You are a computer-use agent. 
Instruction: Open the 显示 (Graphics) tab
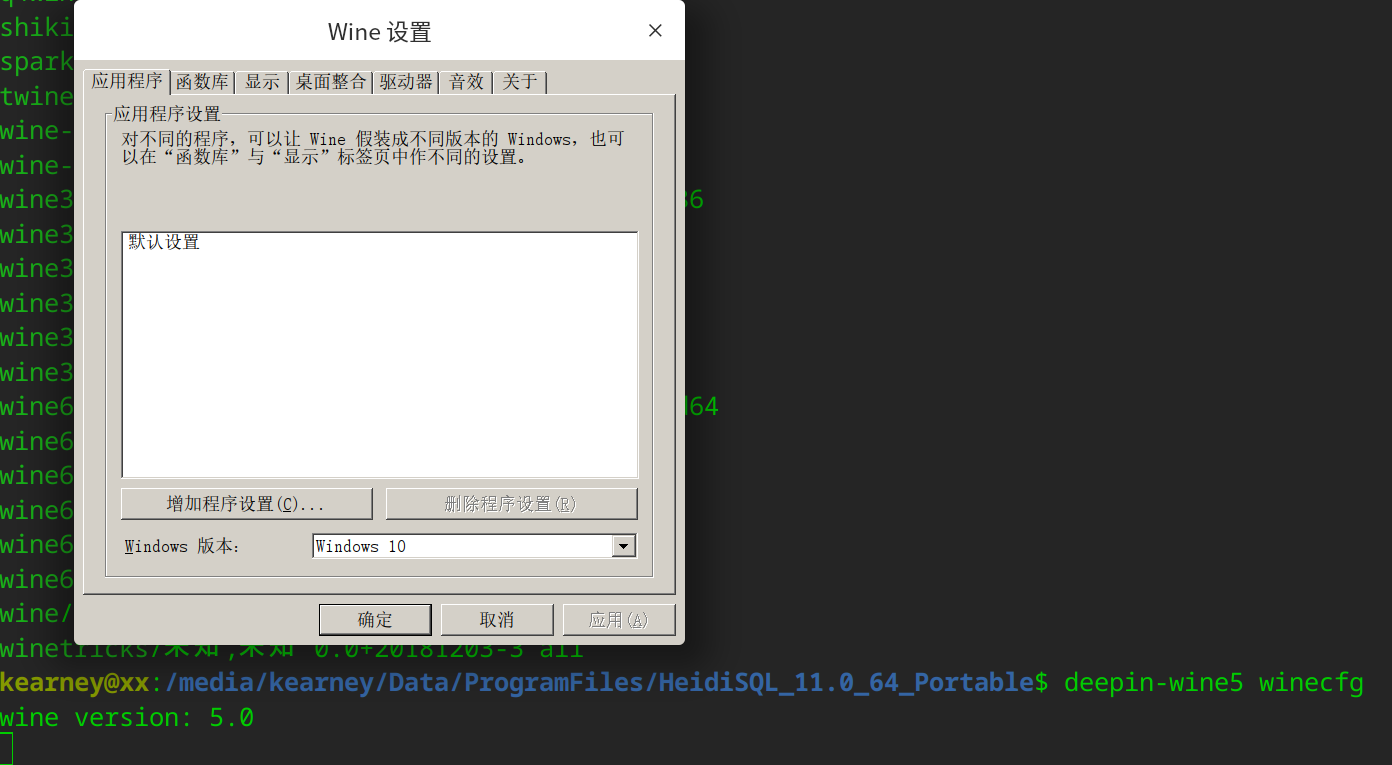pos(262,82)
